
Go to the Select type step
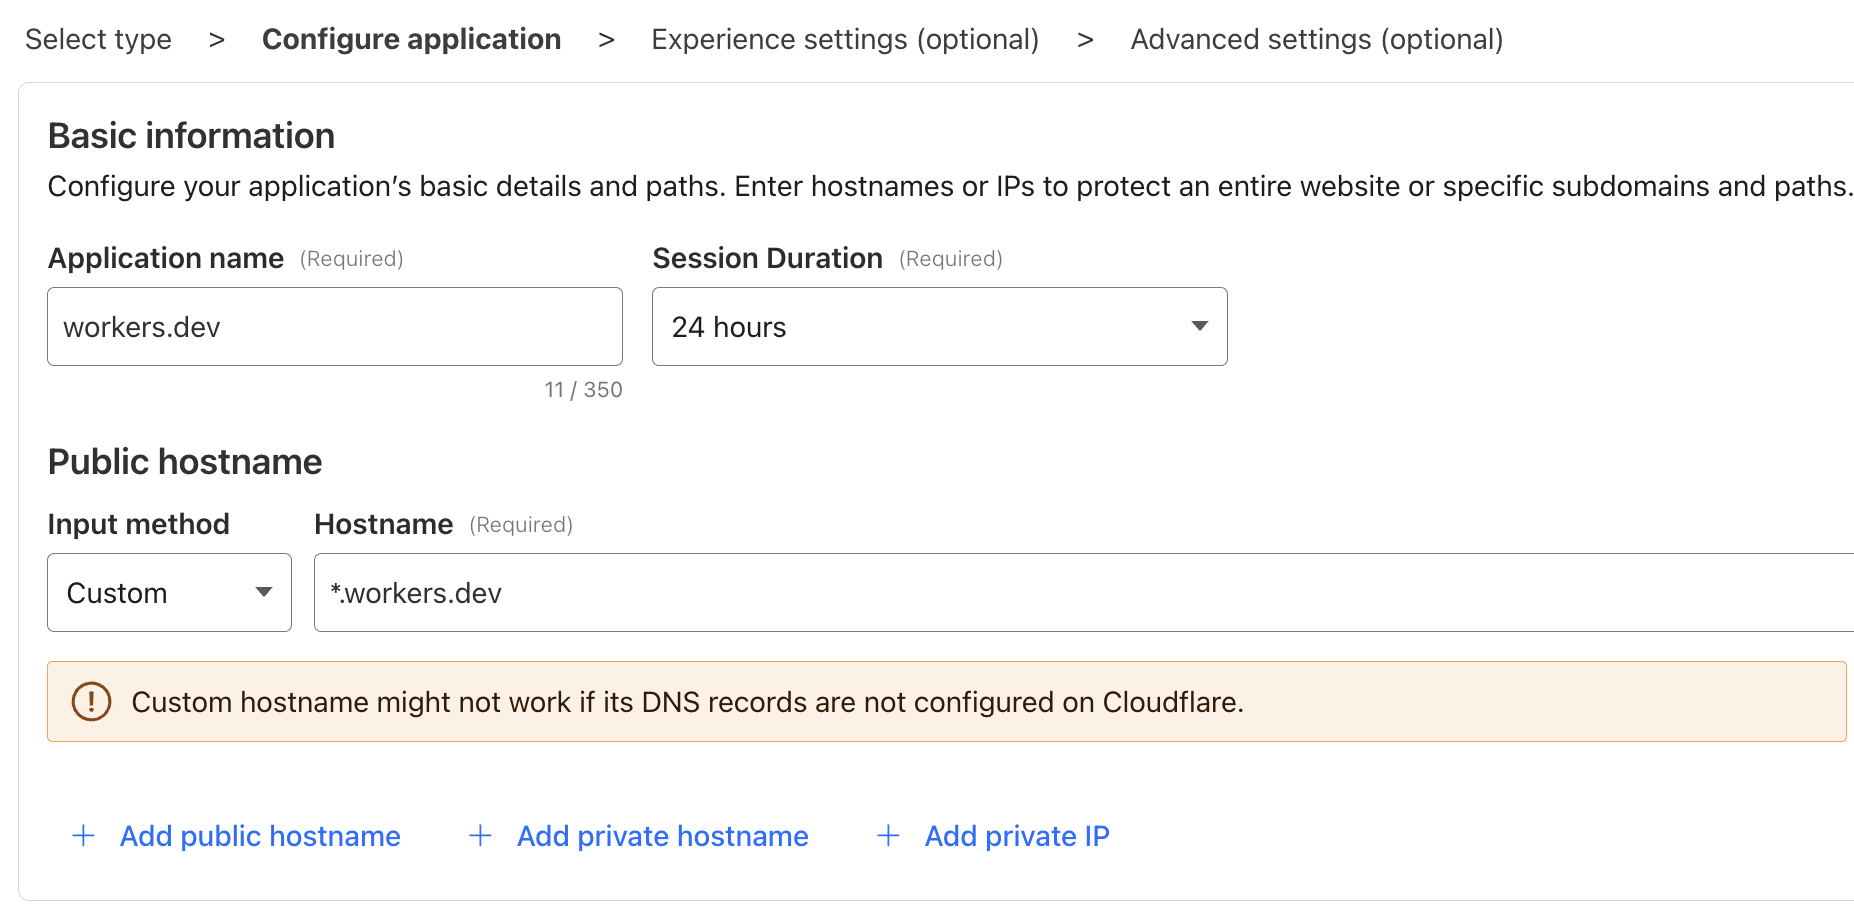pos(98,40)
